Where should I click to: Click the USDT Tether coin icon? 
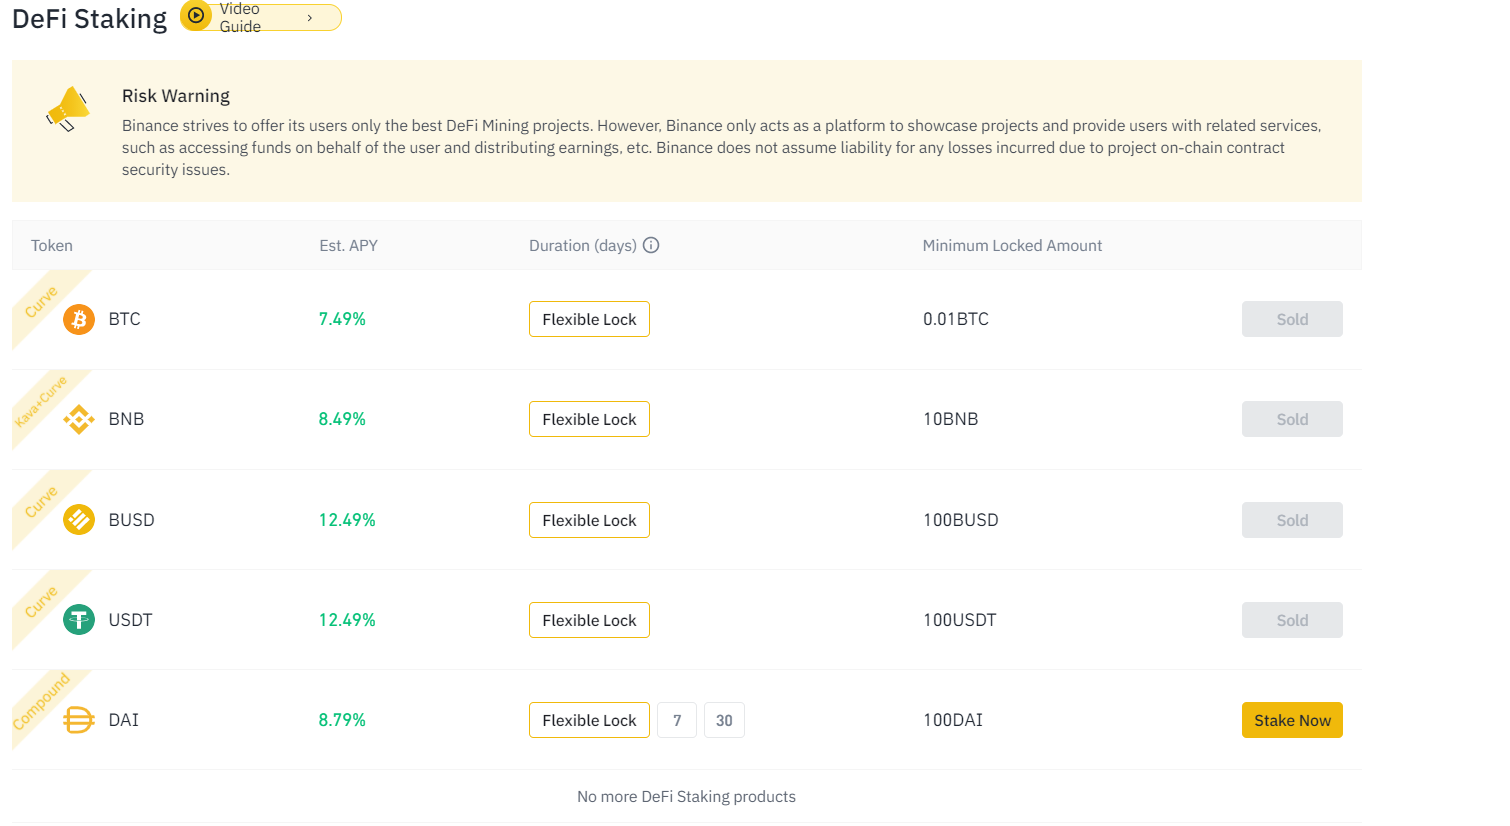coord(79,620)
